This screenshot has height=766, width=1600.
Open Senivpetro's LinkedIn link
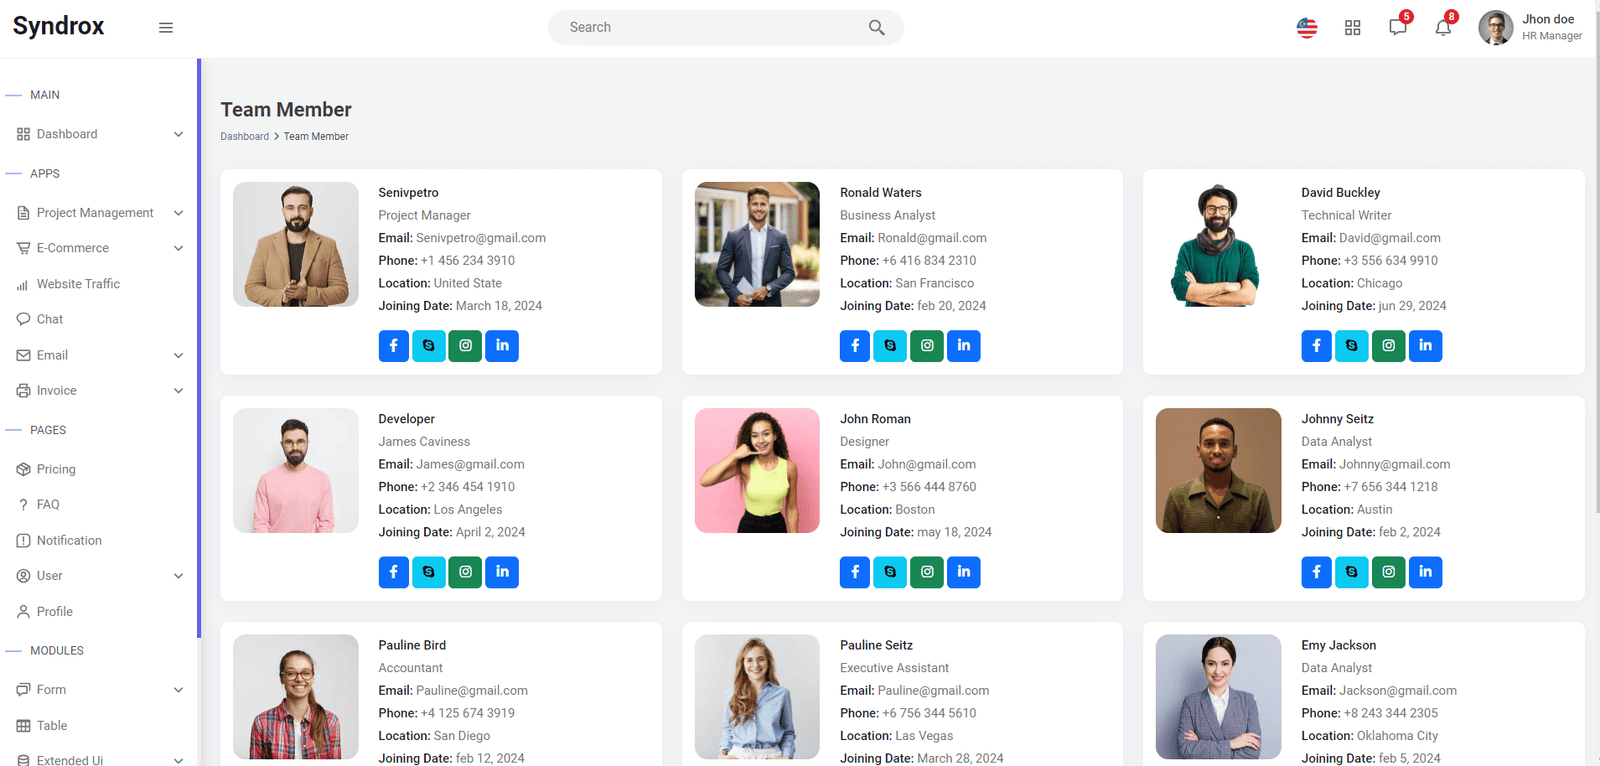click(502, 346)
